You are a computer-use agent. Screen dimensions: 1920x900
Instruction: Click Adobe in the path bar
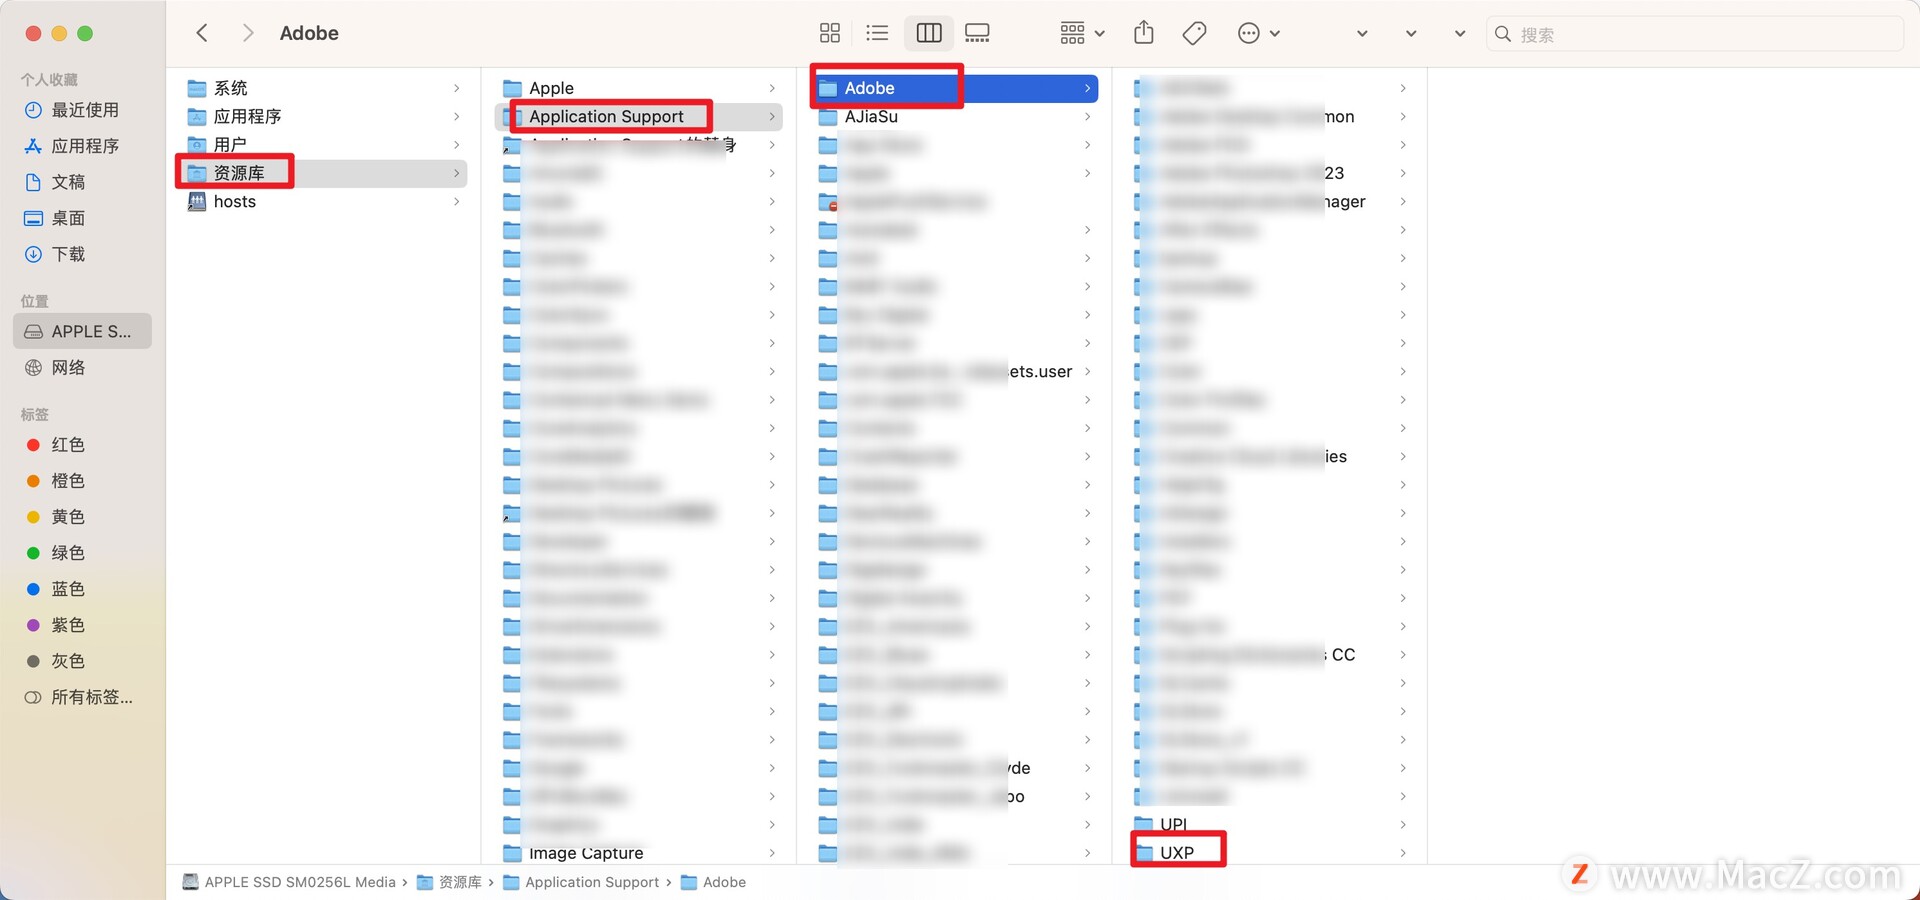(713, 882)
